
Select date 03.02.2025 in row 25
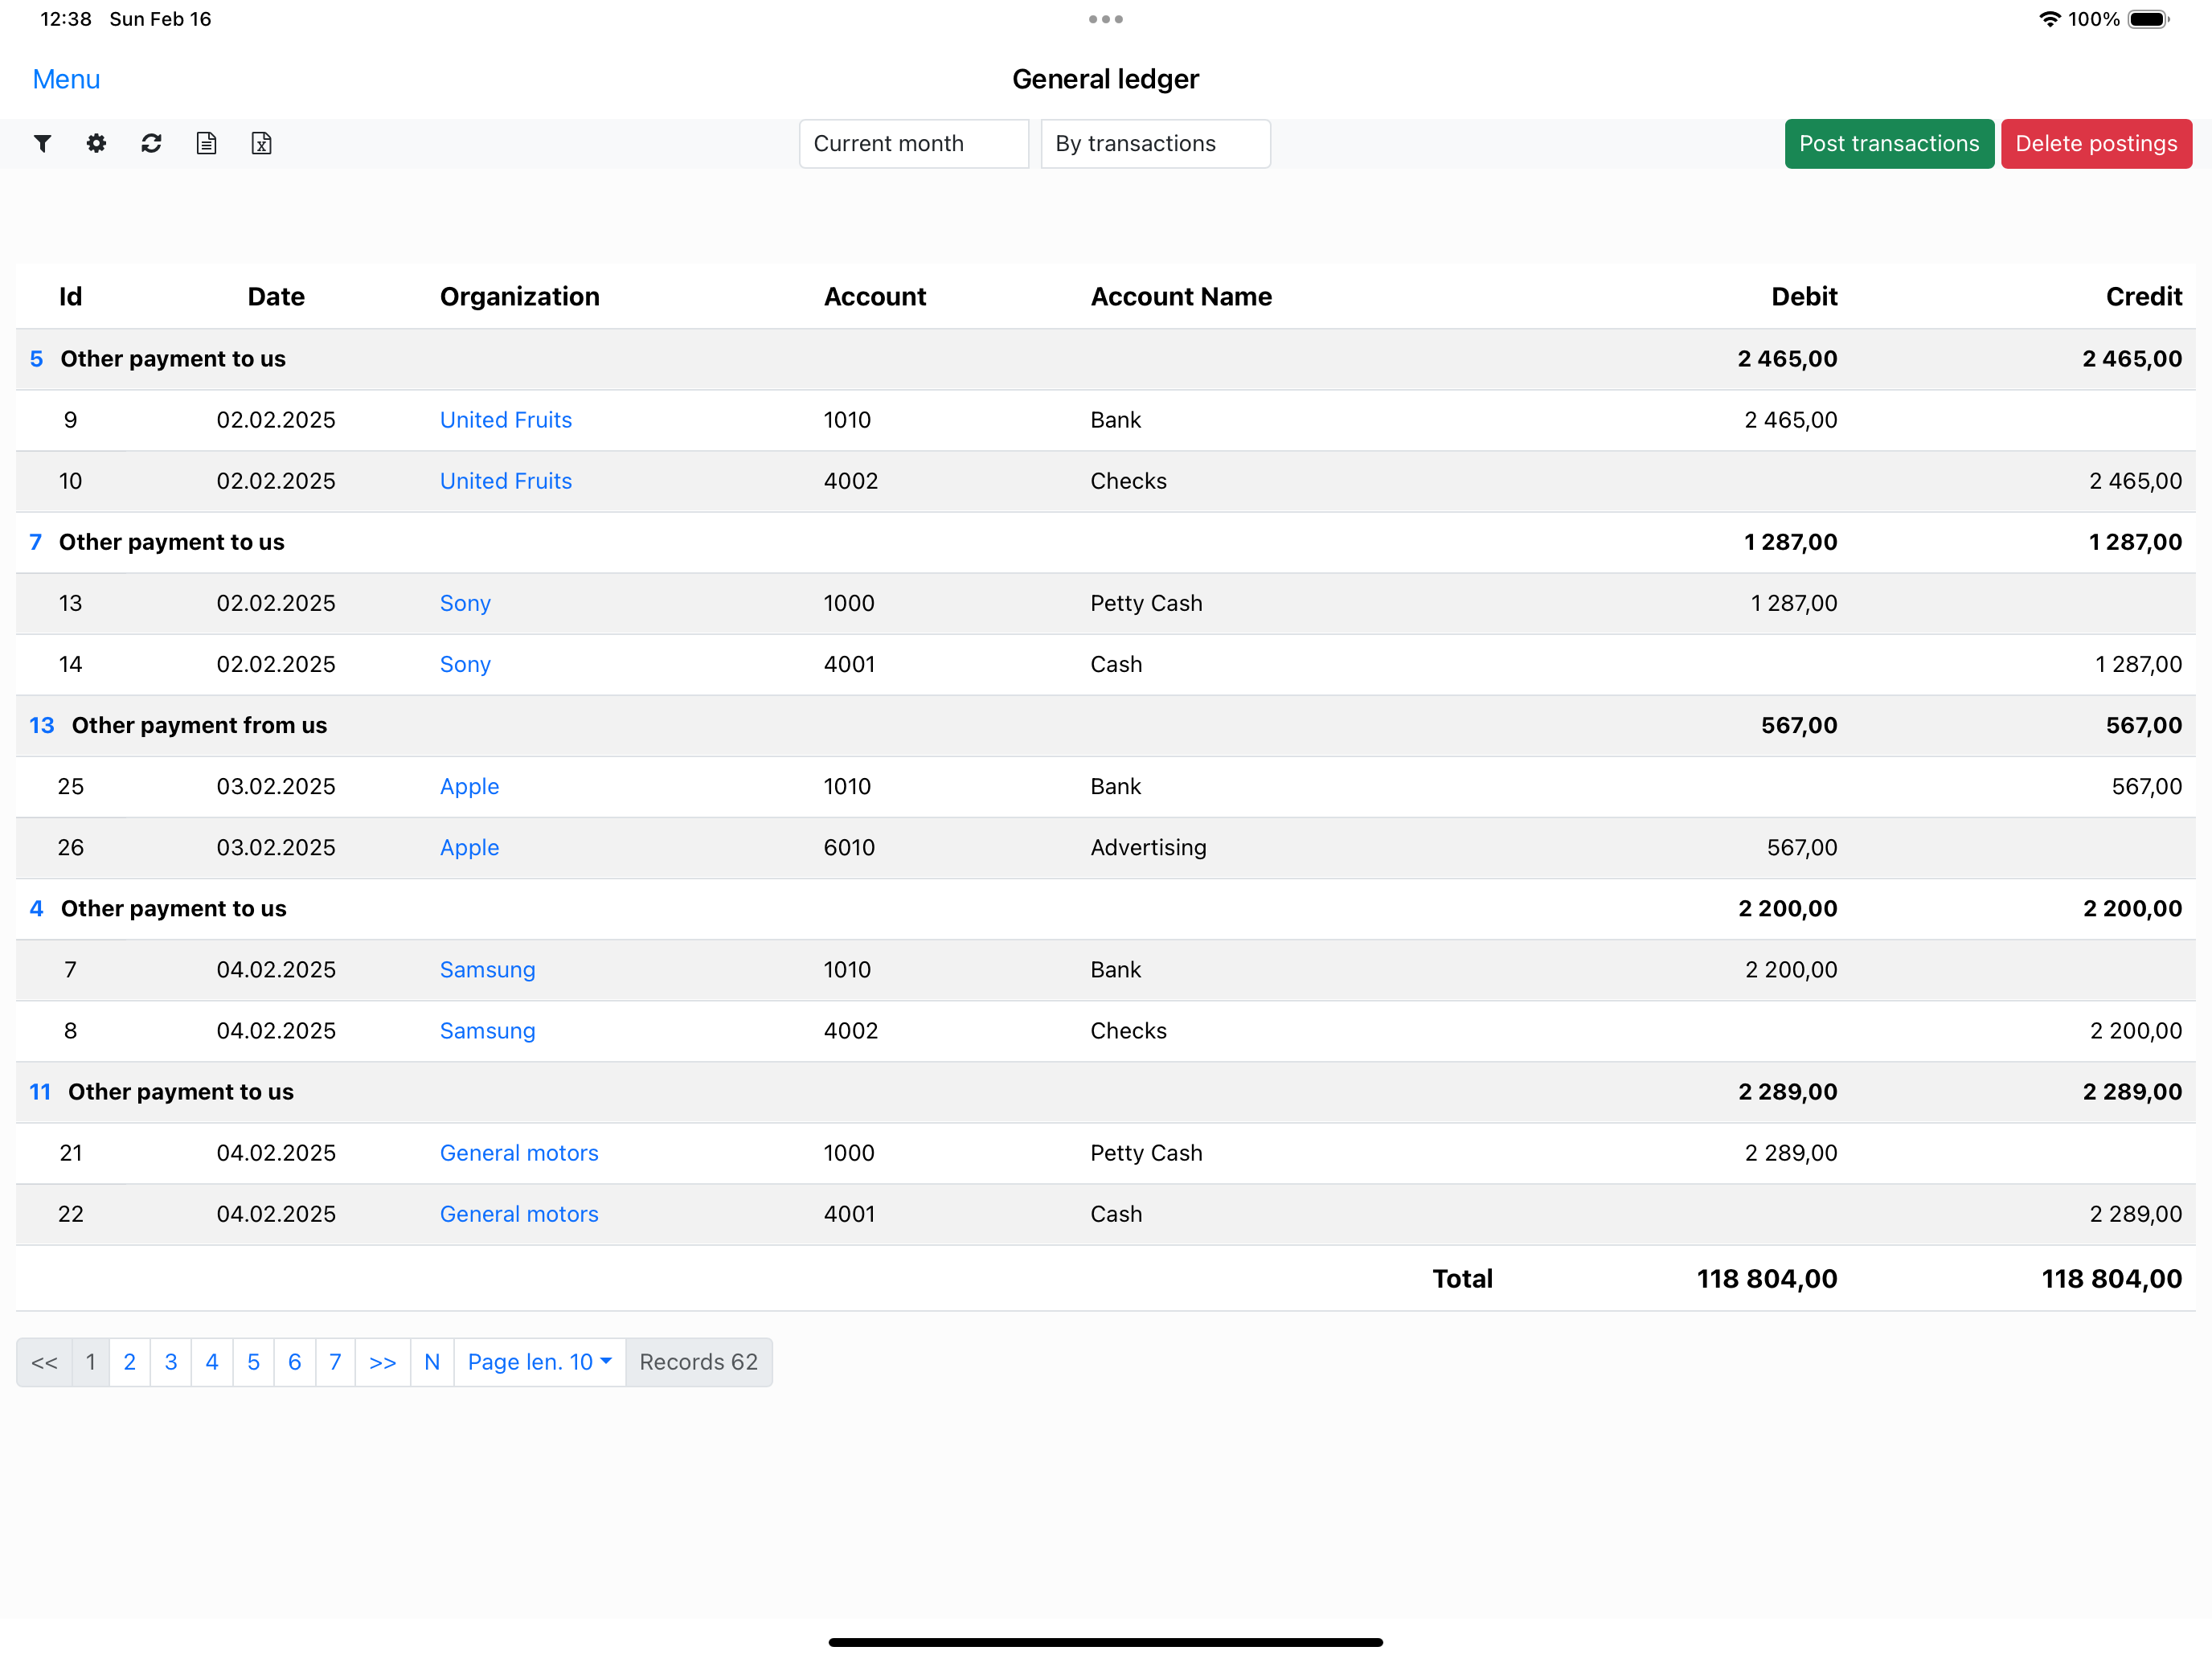(276, 786)
